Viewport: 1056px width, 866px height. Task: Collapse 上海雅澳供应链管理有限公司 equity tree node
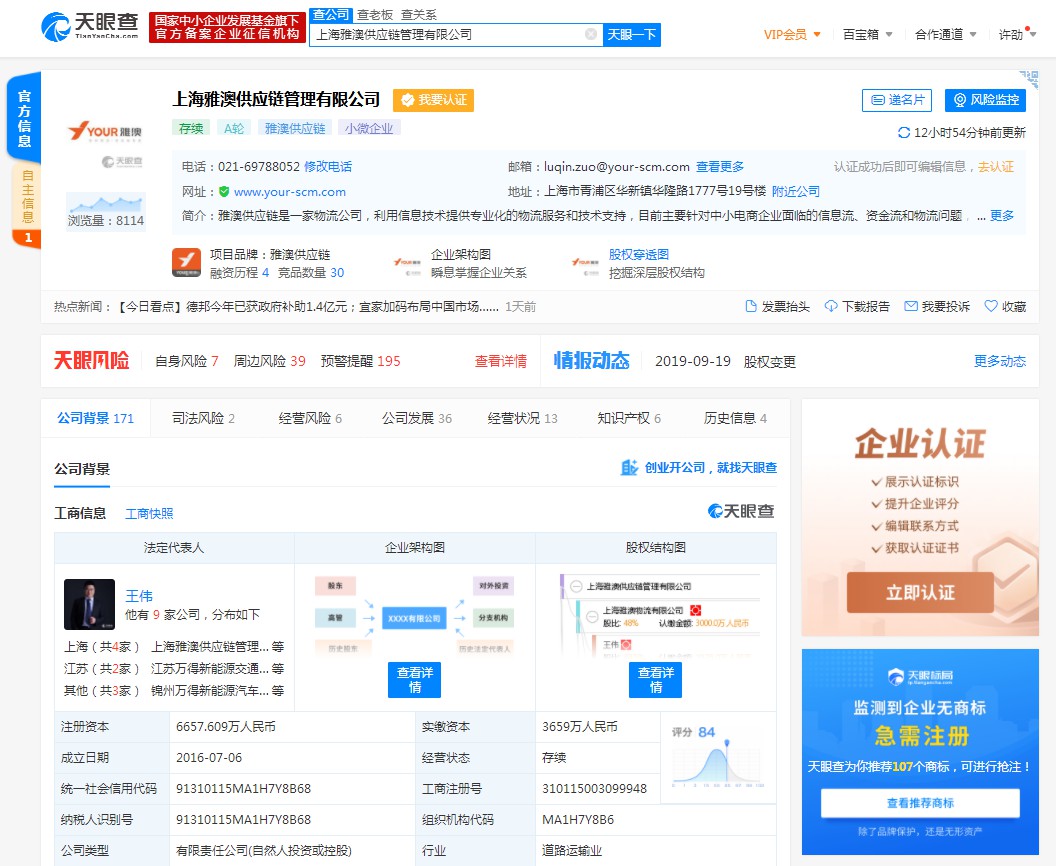click(576, 587)
